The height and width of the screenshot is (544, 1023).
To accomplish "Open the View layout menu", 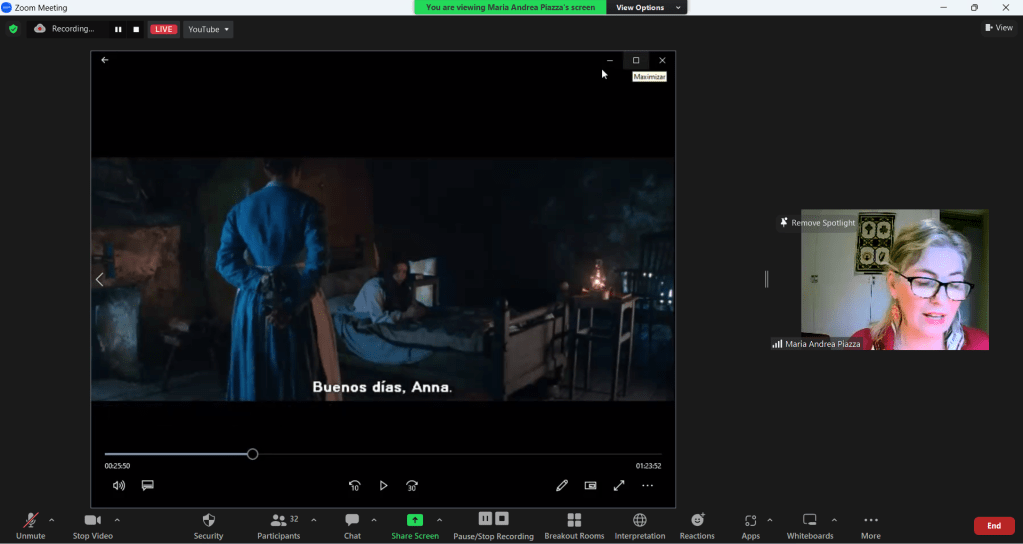I will click(998, 28).
